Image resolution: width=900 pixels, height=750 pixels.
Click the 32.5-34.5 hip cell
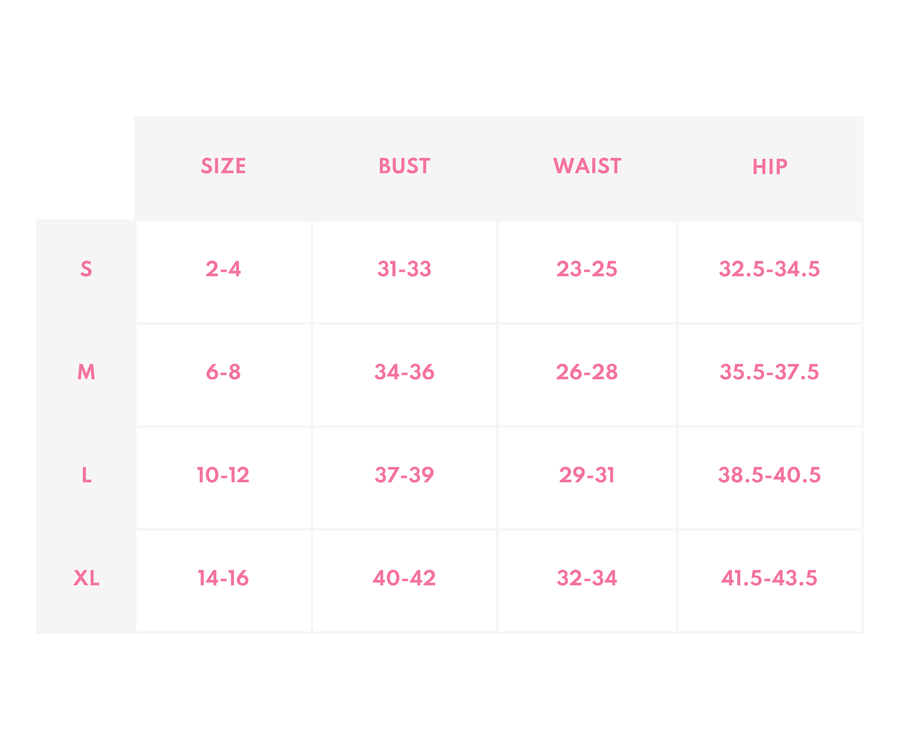pos(769,269)
